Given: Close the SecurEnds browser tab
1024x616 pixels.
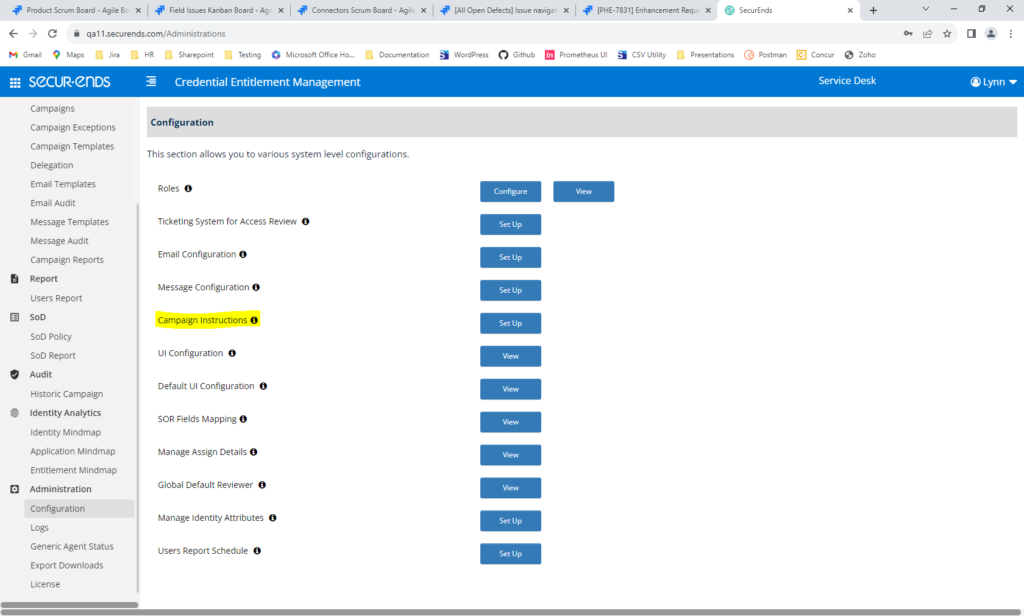Looking at the screenshot, I should click(x=850, y=10).
